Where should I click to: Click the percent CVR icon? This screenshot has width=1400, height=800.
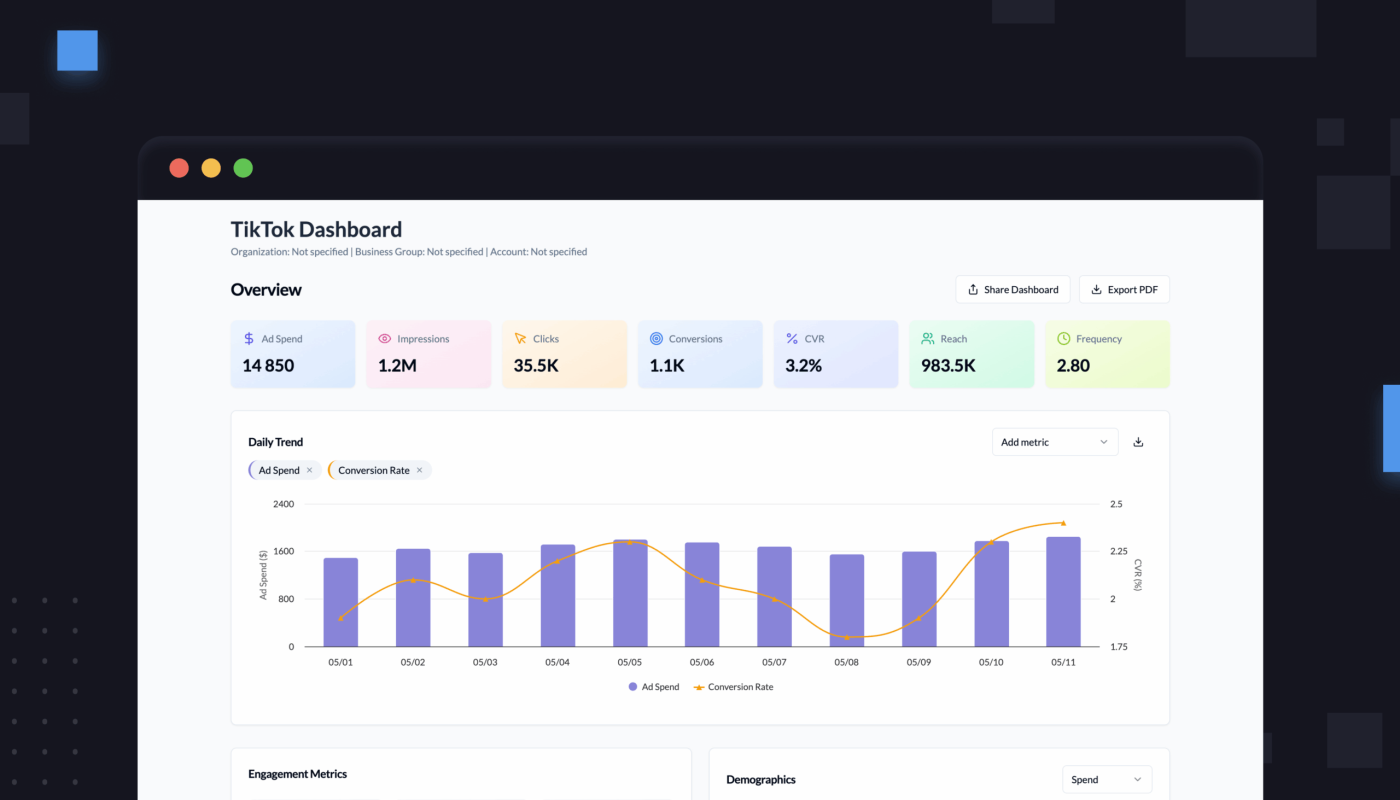pyautogui.click(x=792, y=339)
